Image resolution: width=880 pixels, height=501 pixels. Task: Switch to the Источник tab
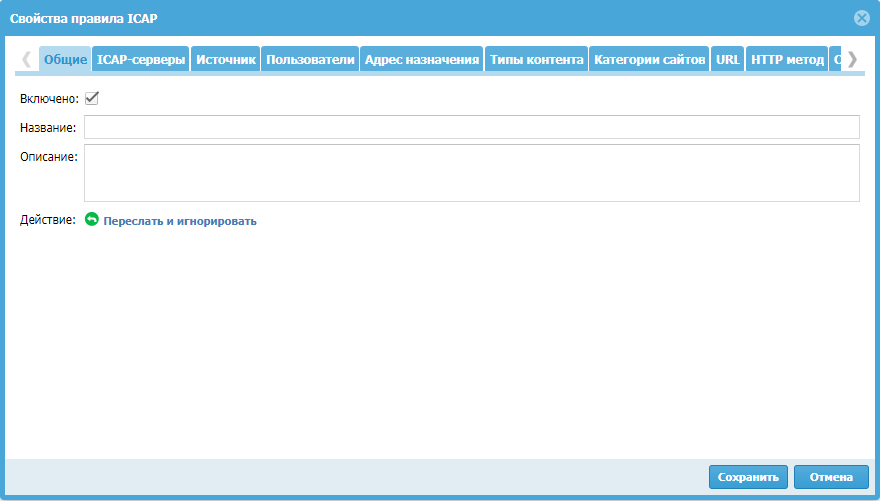coord(226,59)
